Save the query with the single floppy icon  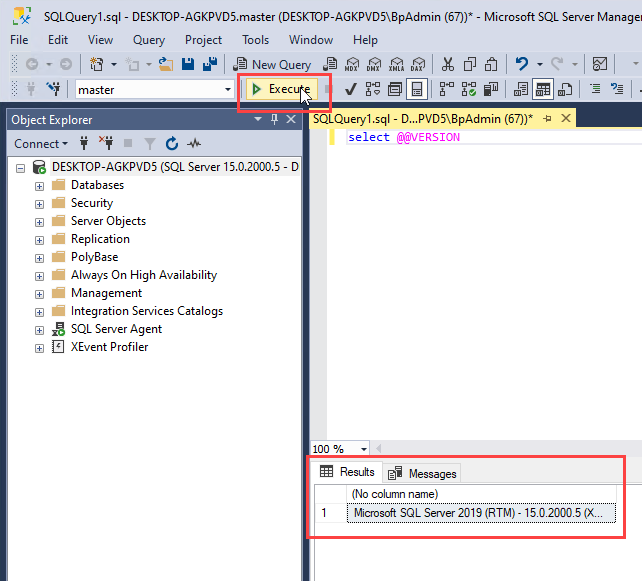[x=188, y=64]
